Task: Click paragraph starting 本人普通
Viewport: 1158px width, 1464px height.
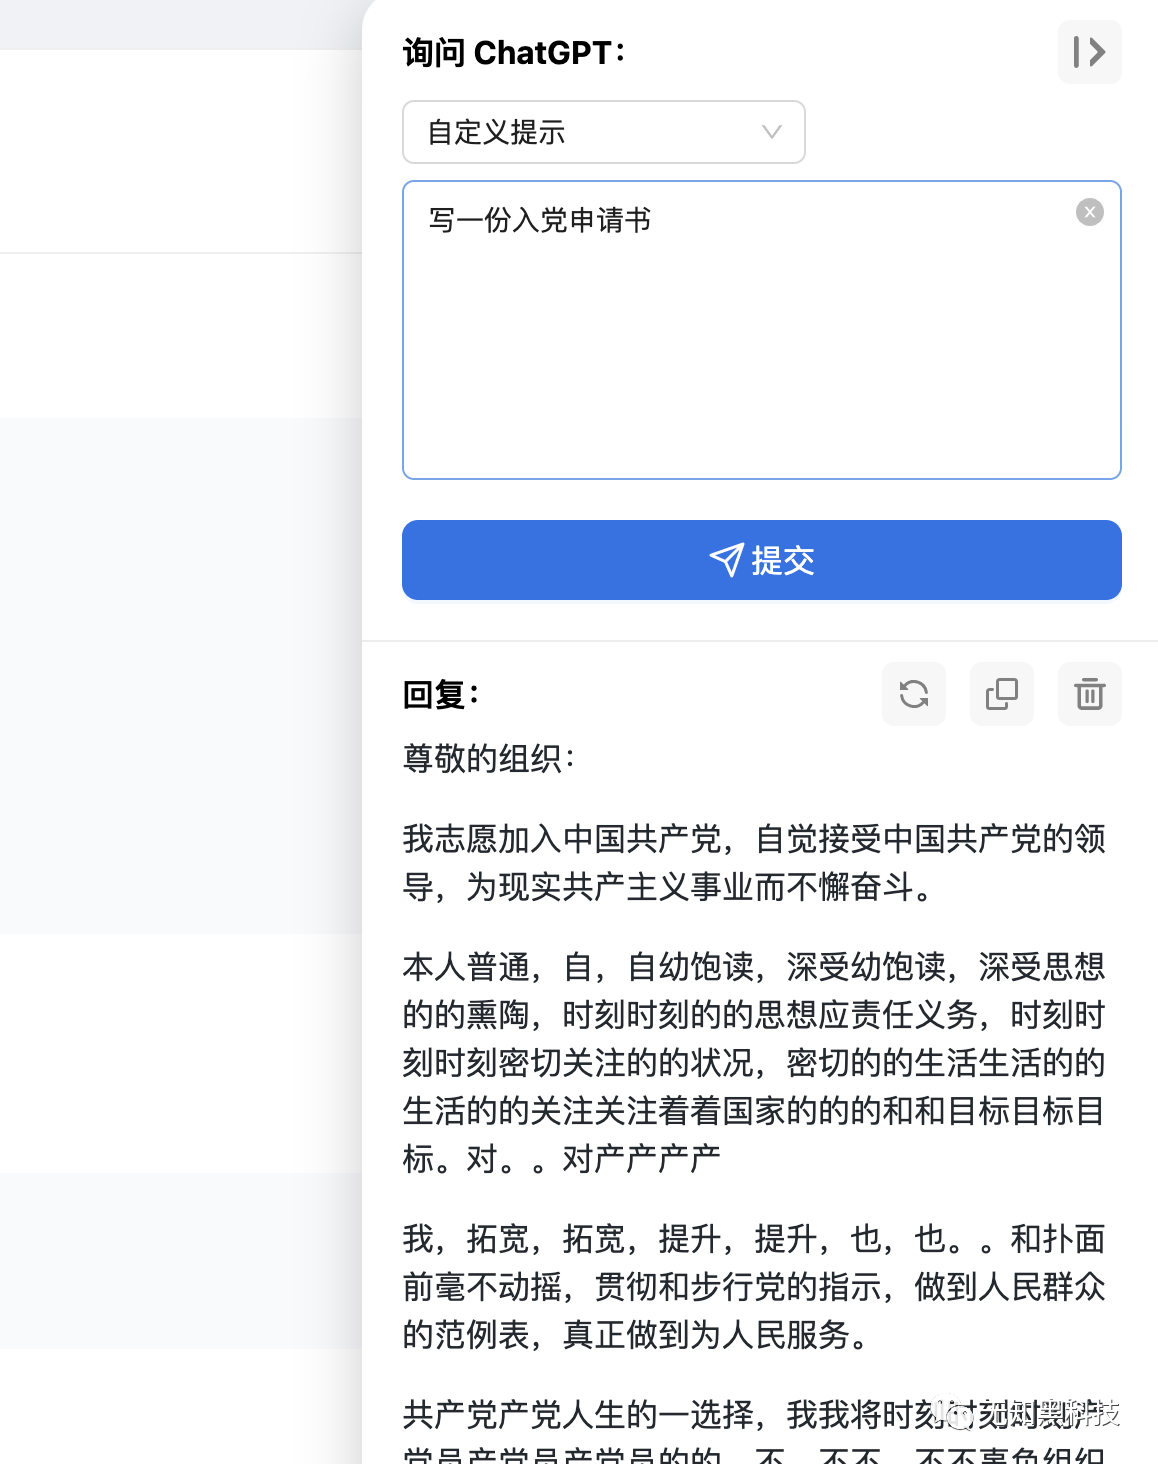Action: click(754, 1063)
